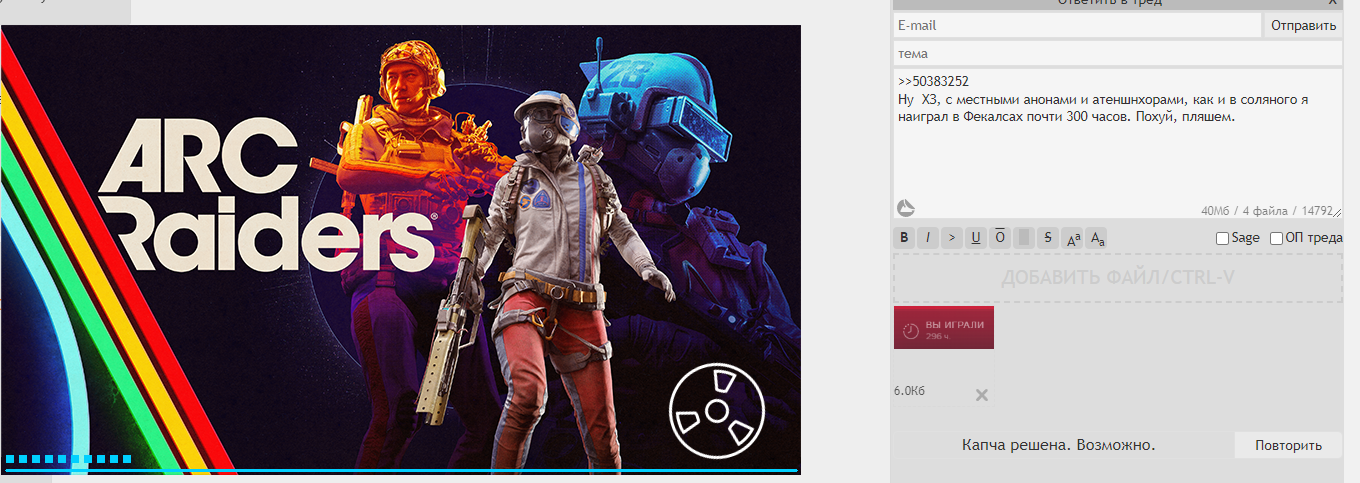Apply subscript formatting in the toolbar
The width and height of the screenshot is (1360, 483).
point(1096,237)
